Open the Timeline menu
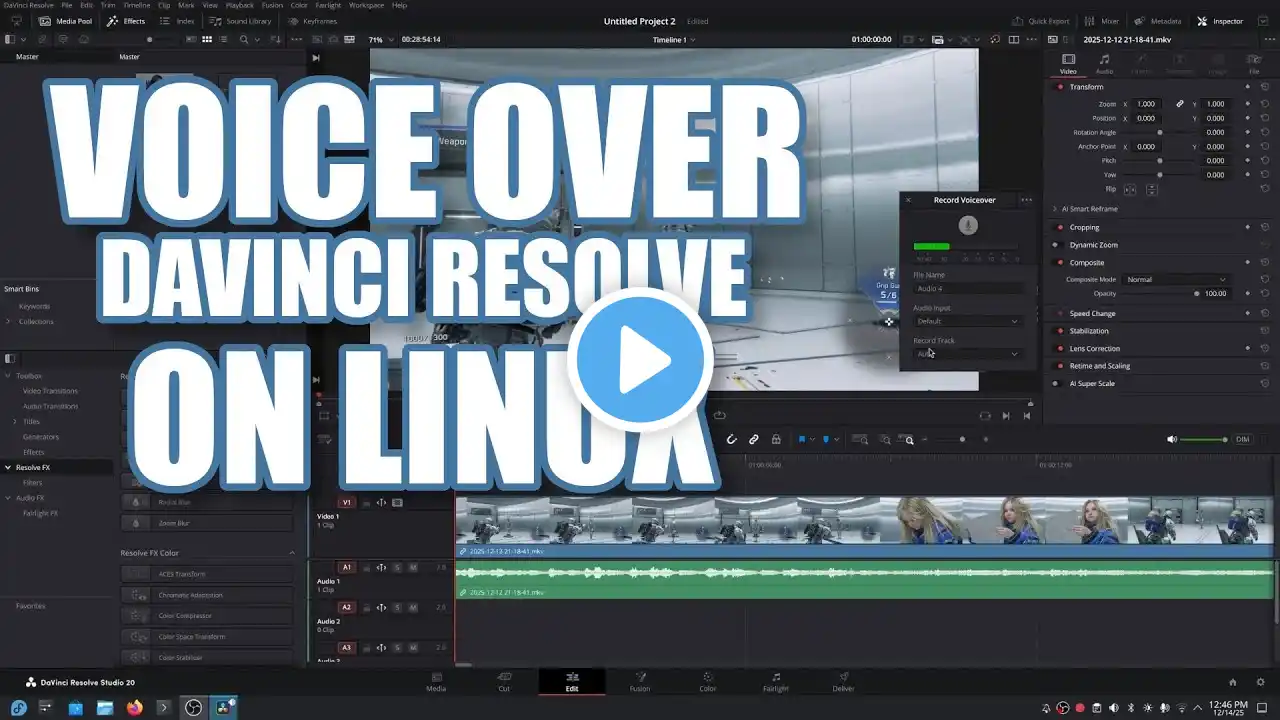This screenshot has height=720, width=1280. [x=136, y=5]
